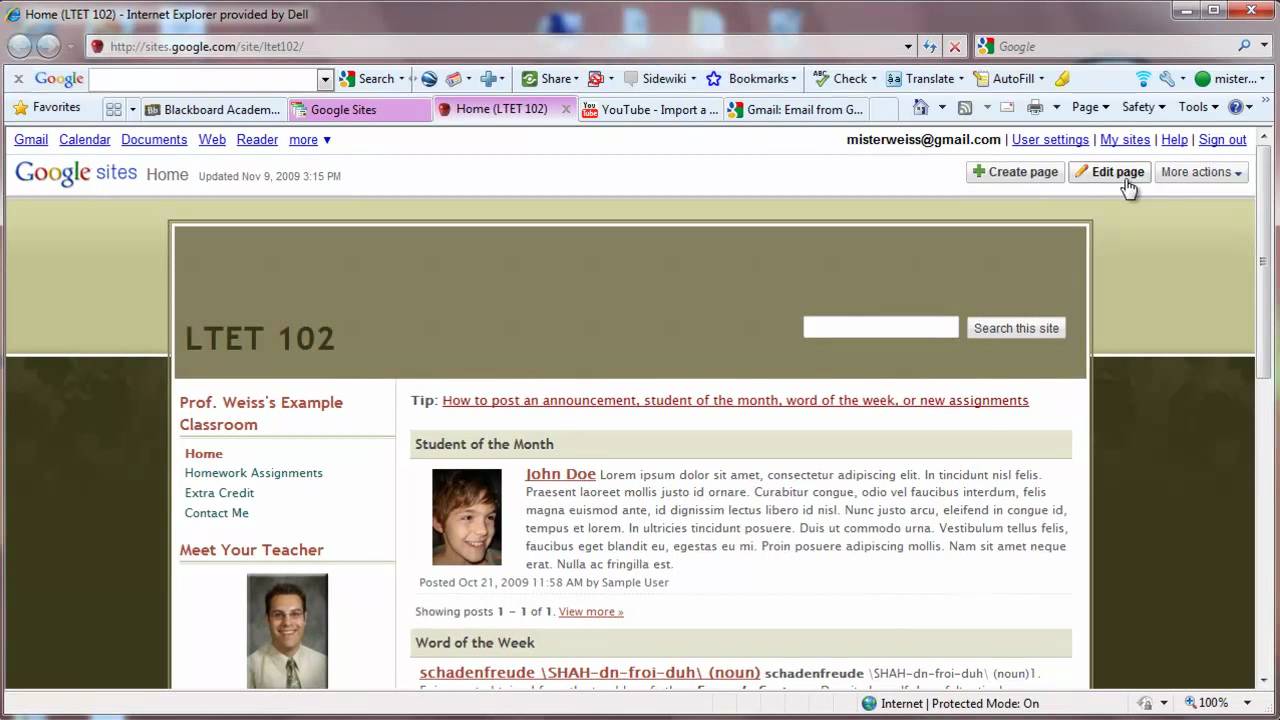Click the My sites link
The width and height of the screenshot is (1280, 720).
pos(1125,140)
